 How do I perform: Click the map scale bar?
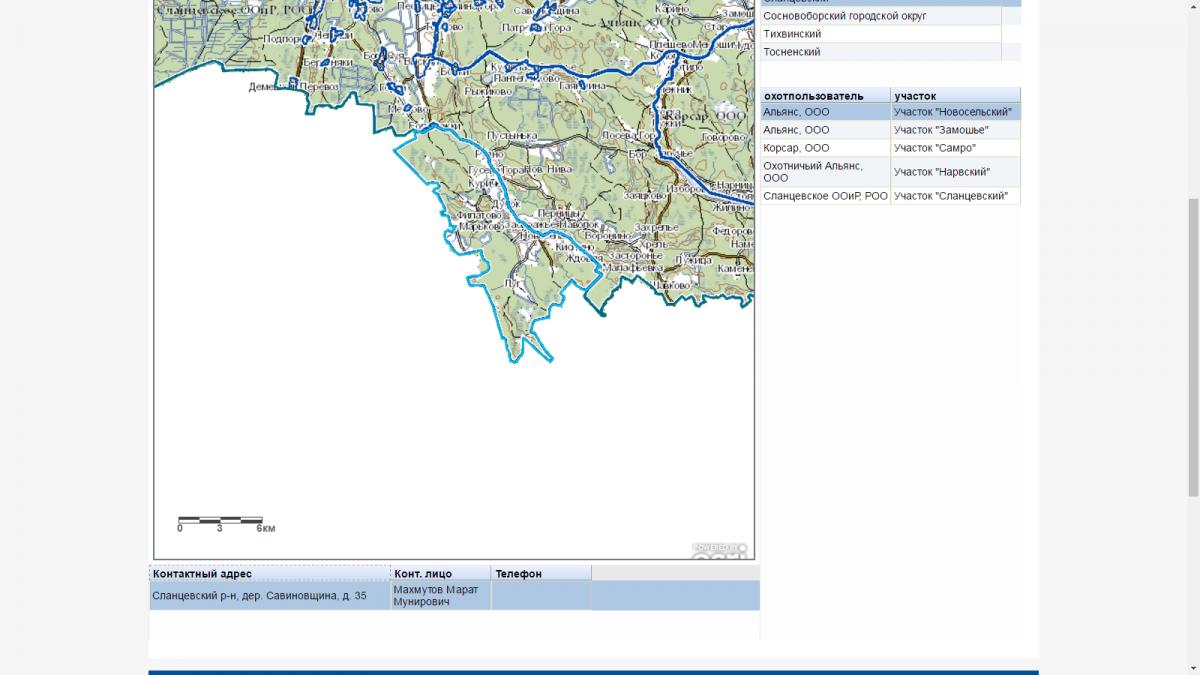(x=221, y=523)
